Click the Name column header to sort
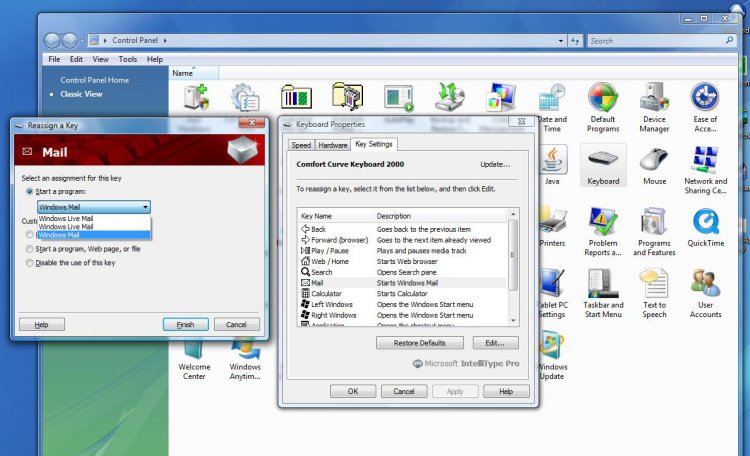 pos(194,73)
